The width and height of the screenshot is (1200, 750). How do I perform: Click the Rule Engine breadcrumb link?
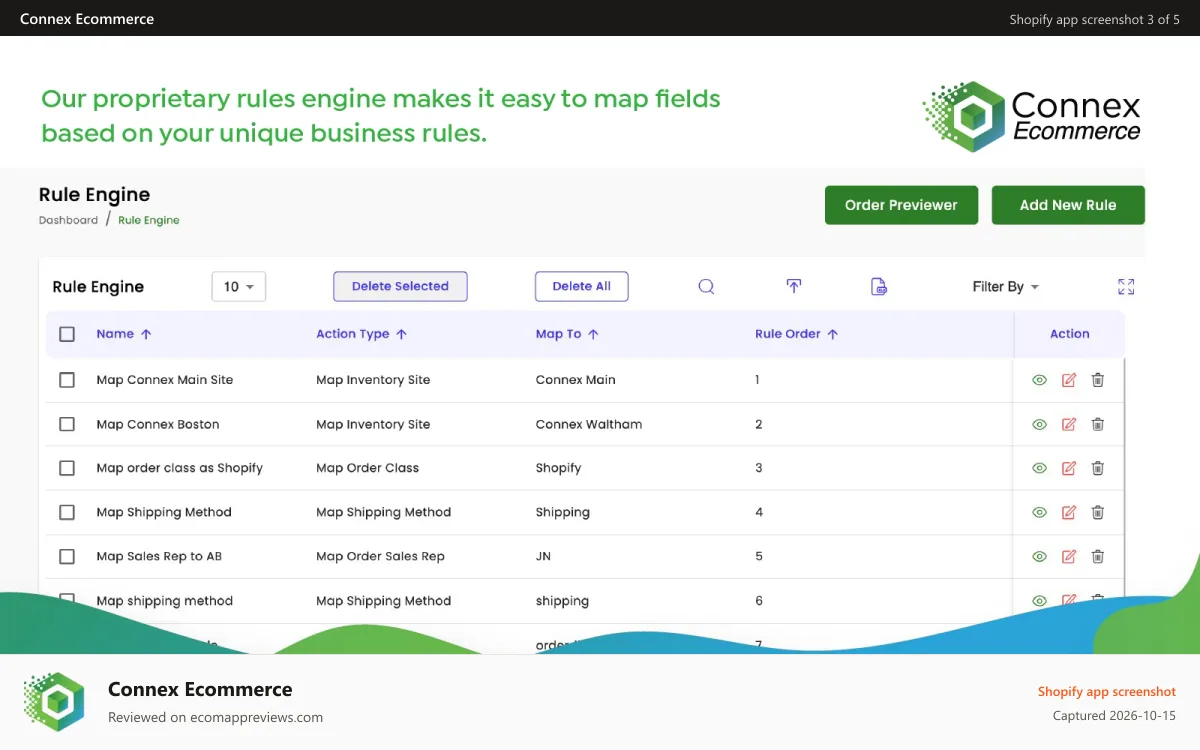[x=149, y=220]
